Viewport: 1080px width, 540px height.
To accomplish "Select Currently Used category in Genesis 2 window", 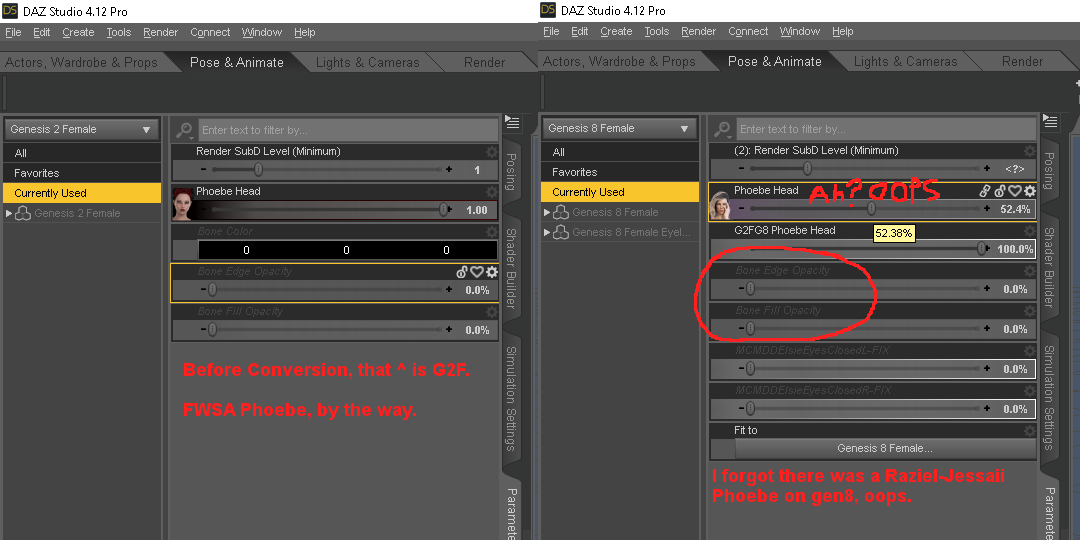I will pos(82,193).
